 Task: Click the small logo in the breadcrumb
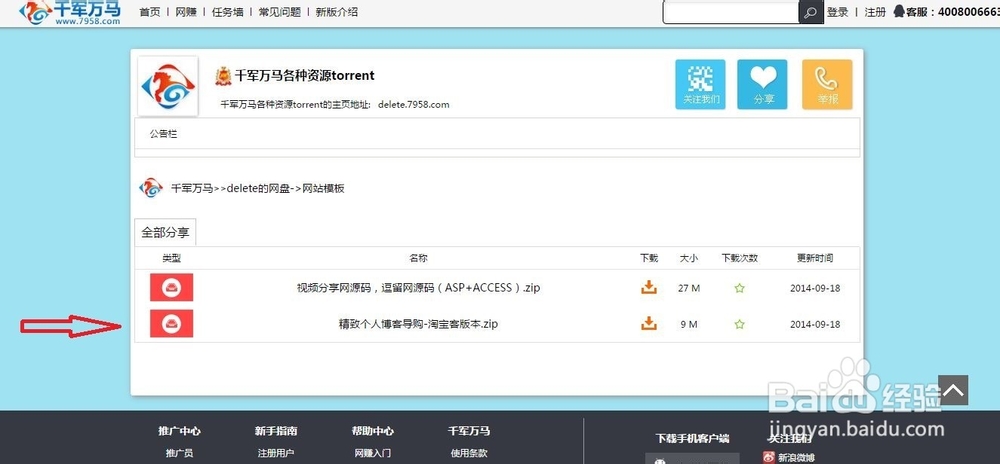151,188
